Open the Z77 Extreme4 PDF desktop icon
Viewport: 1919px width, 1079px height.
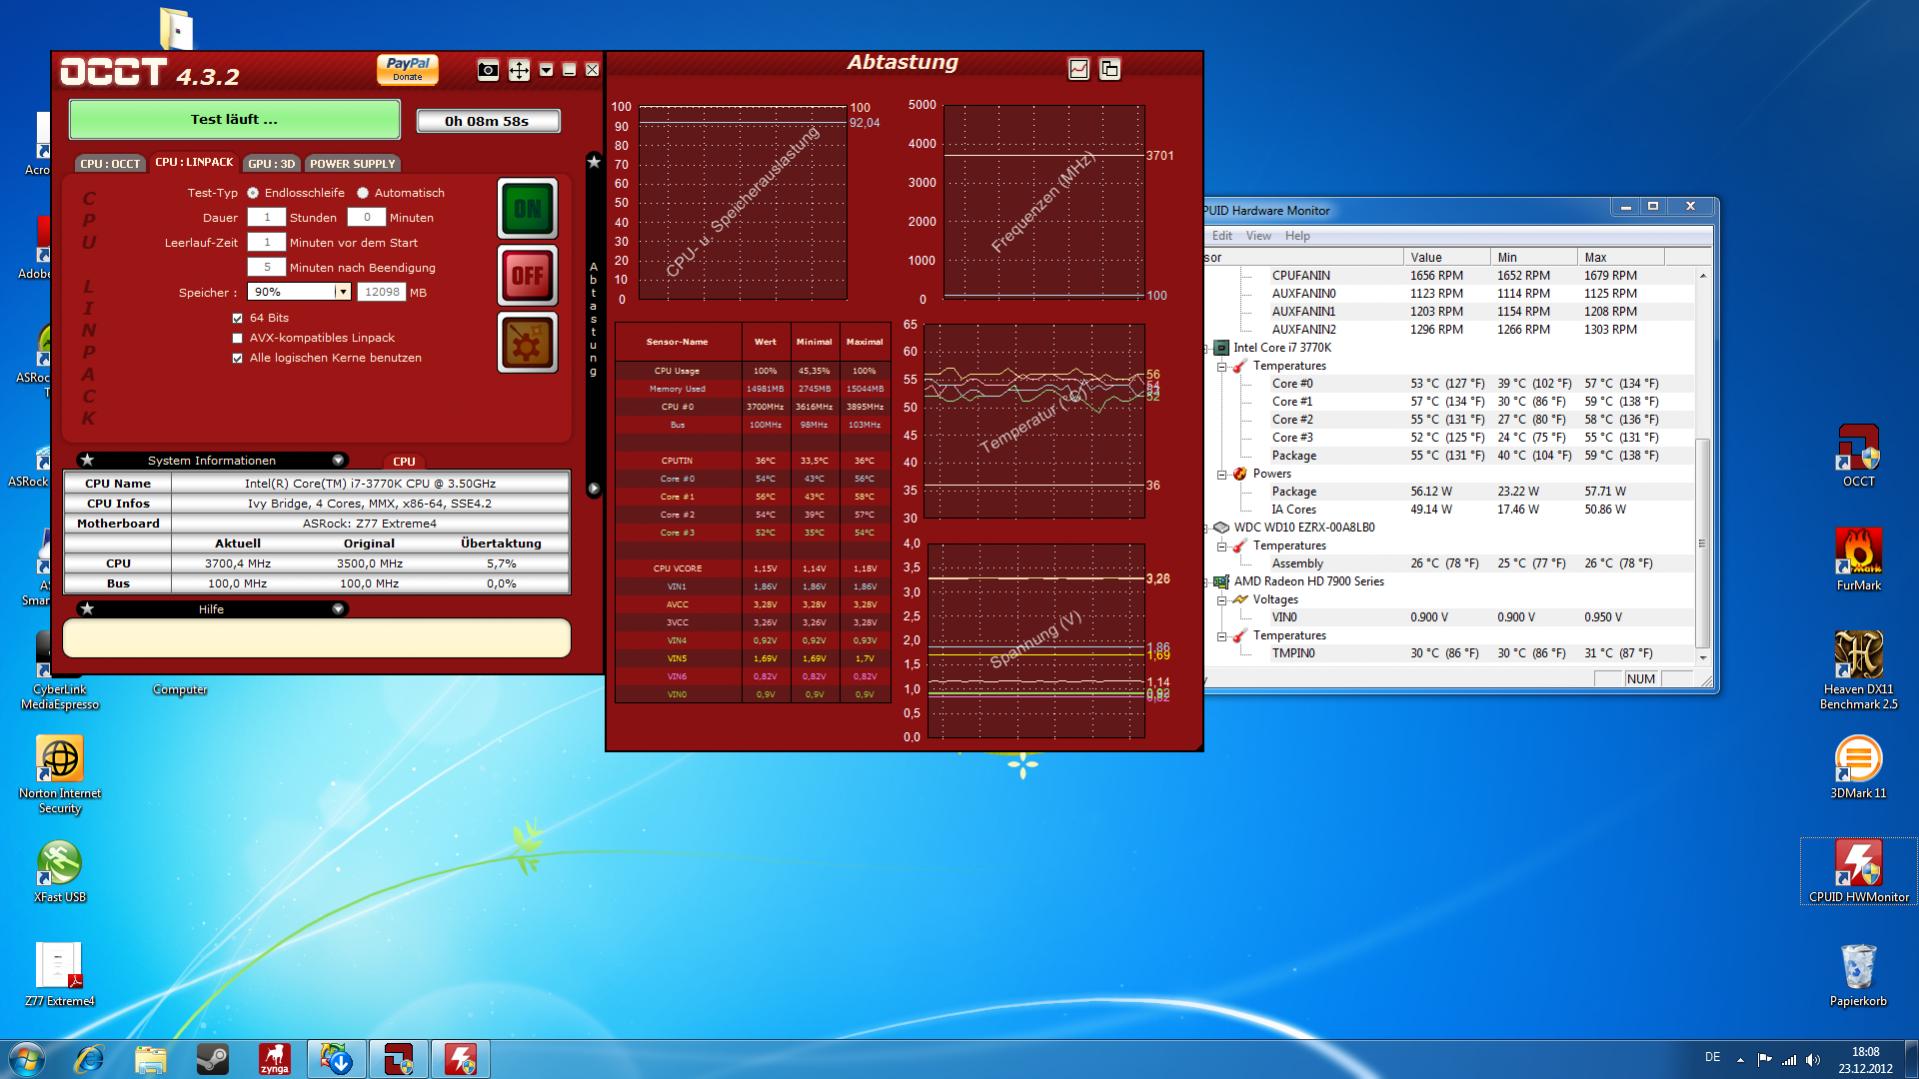(60, 975)
